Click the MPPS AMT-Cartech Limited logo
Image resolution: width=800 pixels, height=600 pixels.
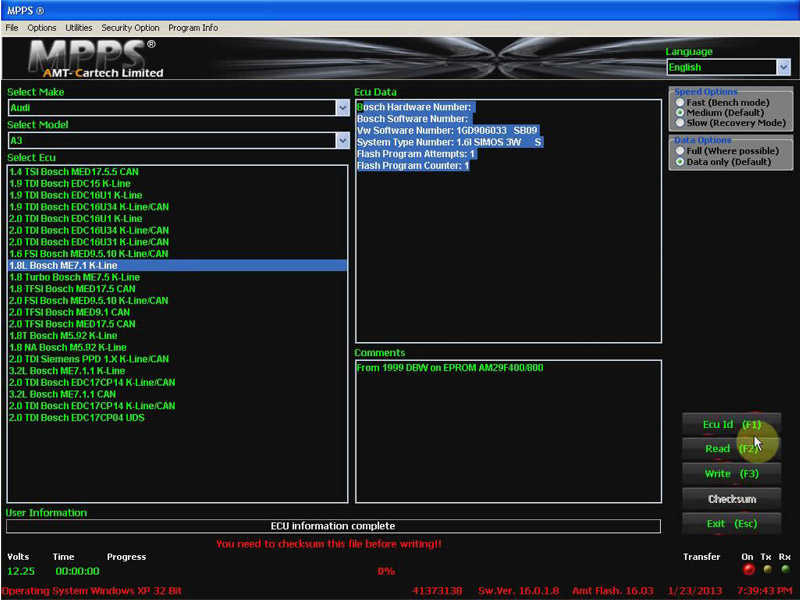click(95, 58)
